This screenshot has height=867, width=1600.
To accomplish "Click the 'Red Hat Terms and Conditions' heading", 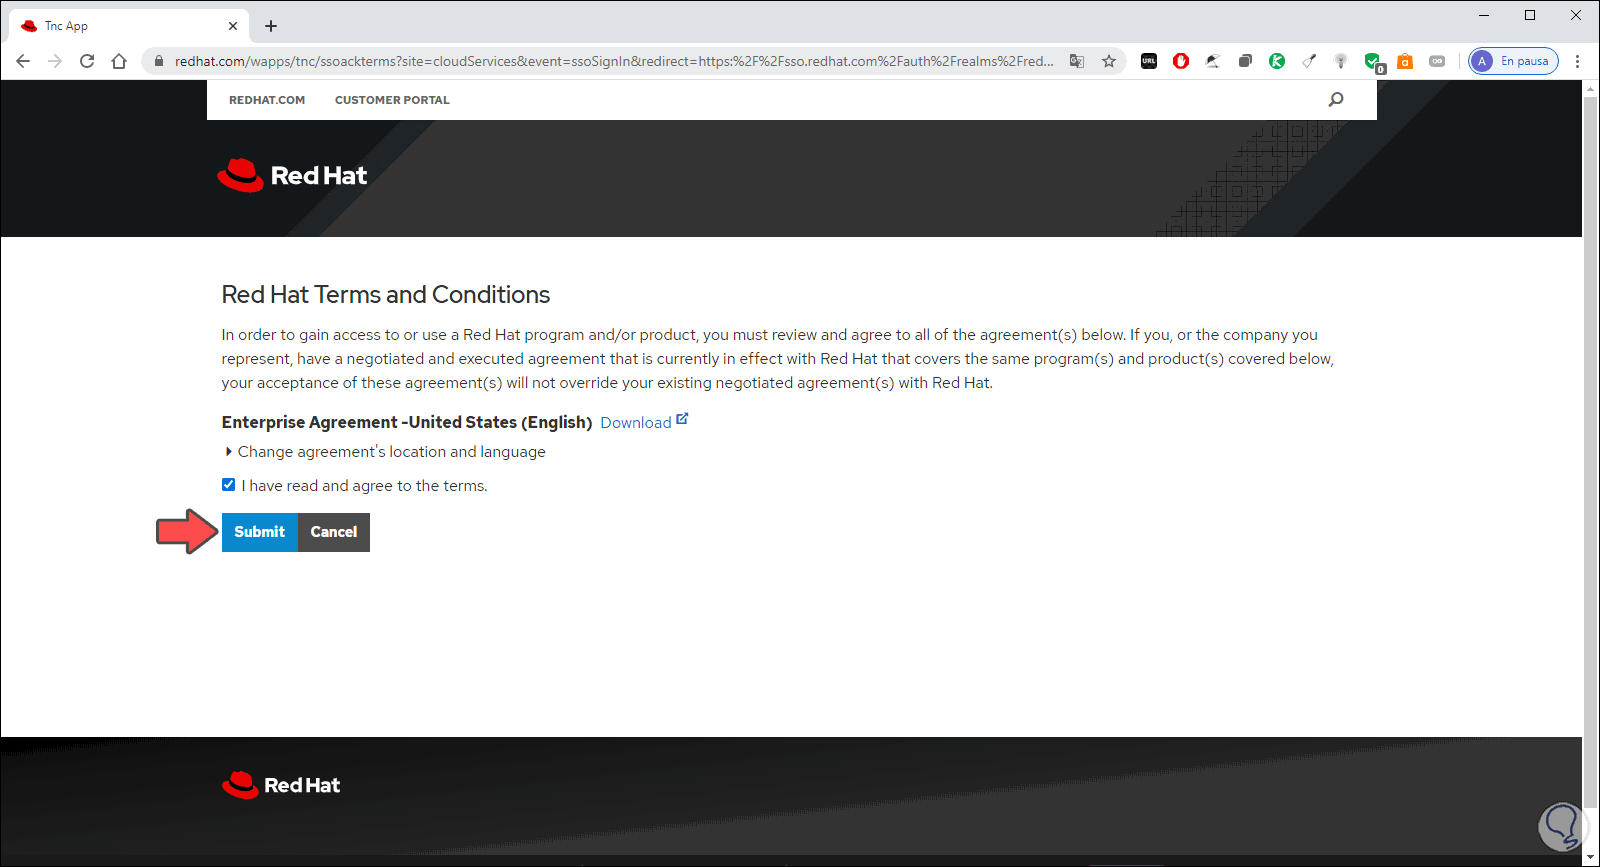I will pos(386,295).
